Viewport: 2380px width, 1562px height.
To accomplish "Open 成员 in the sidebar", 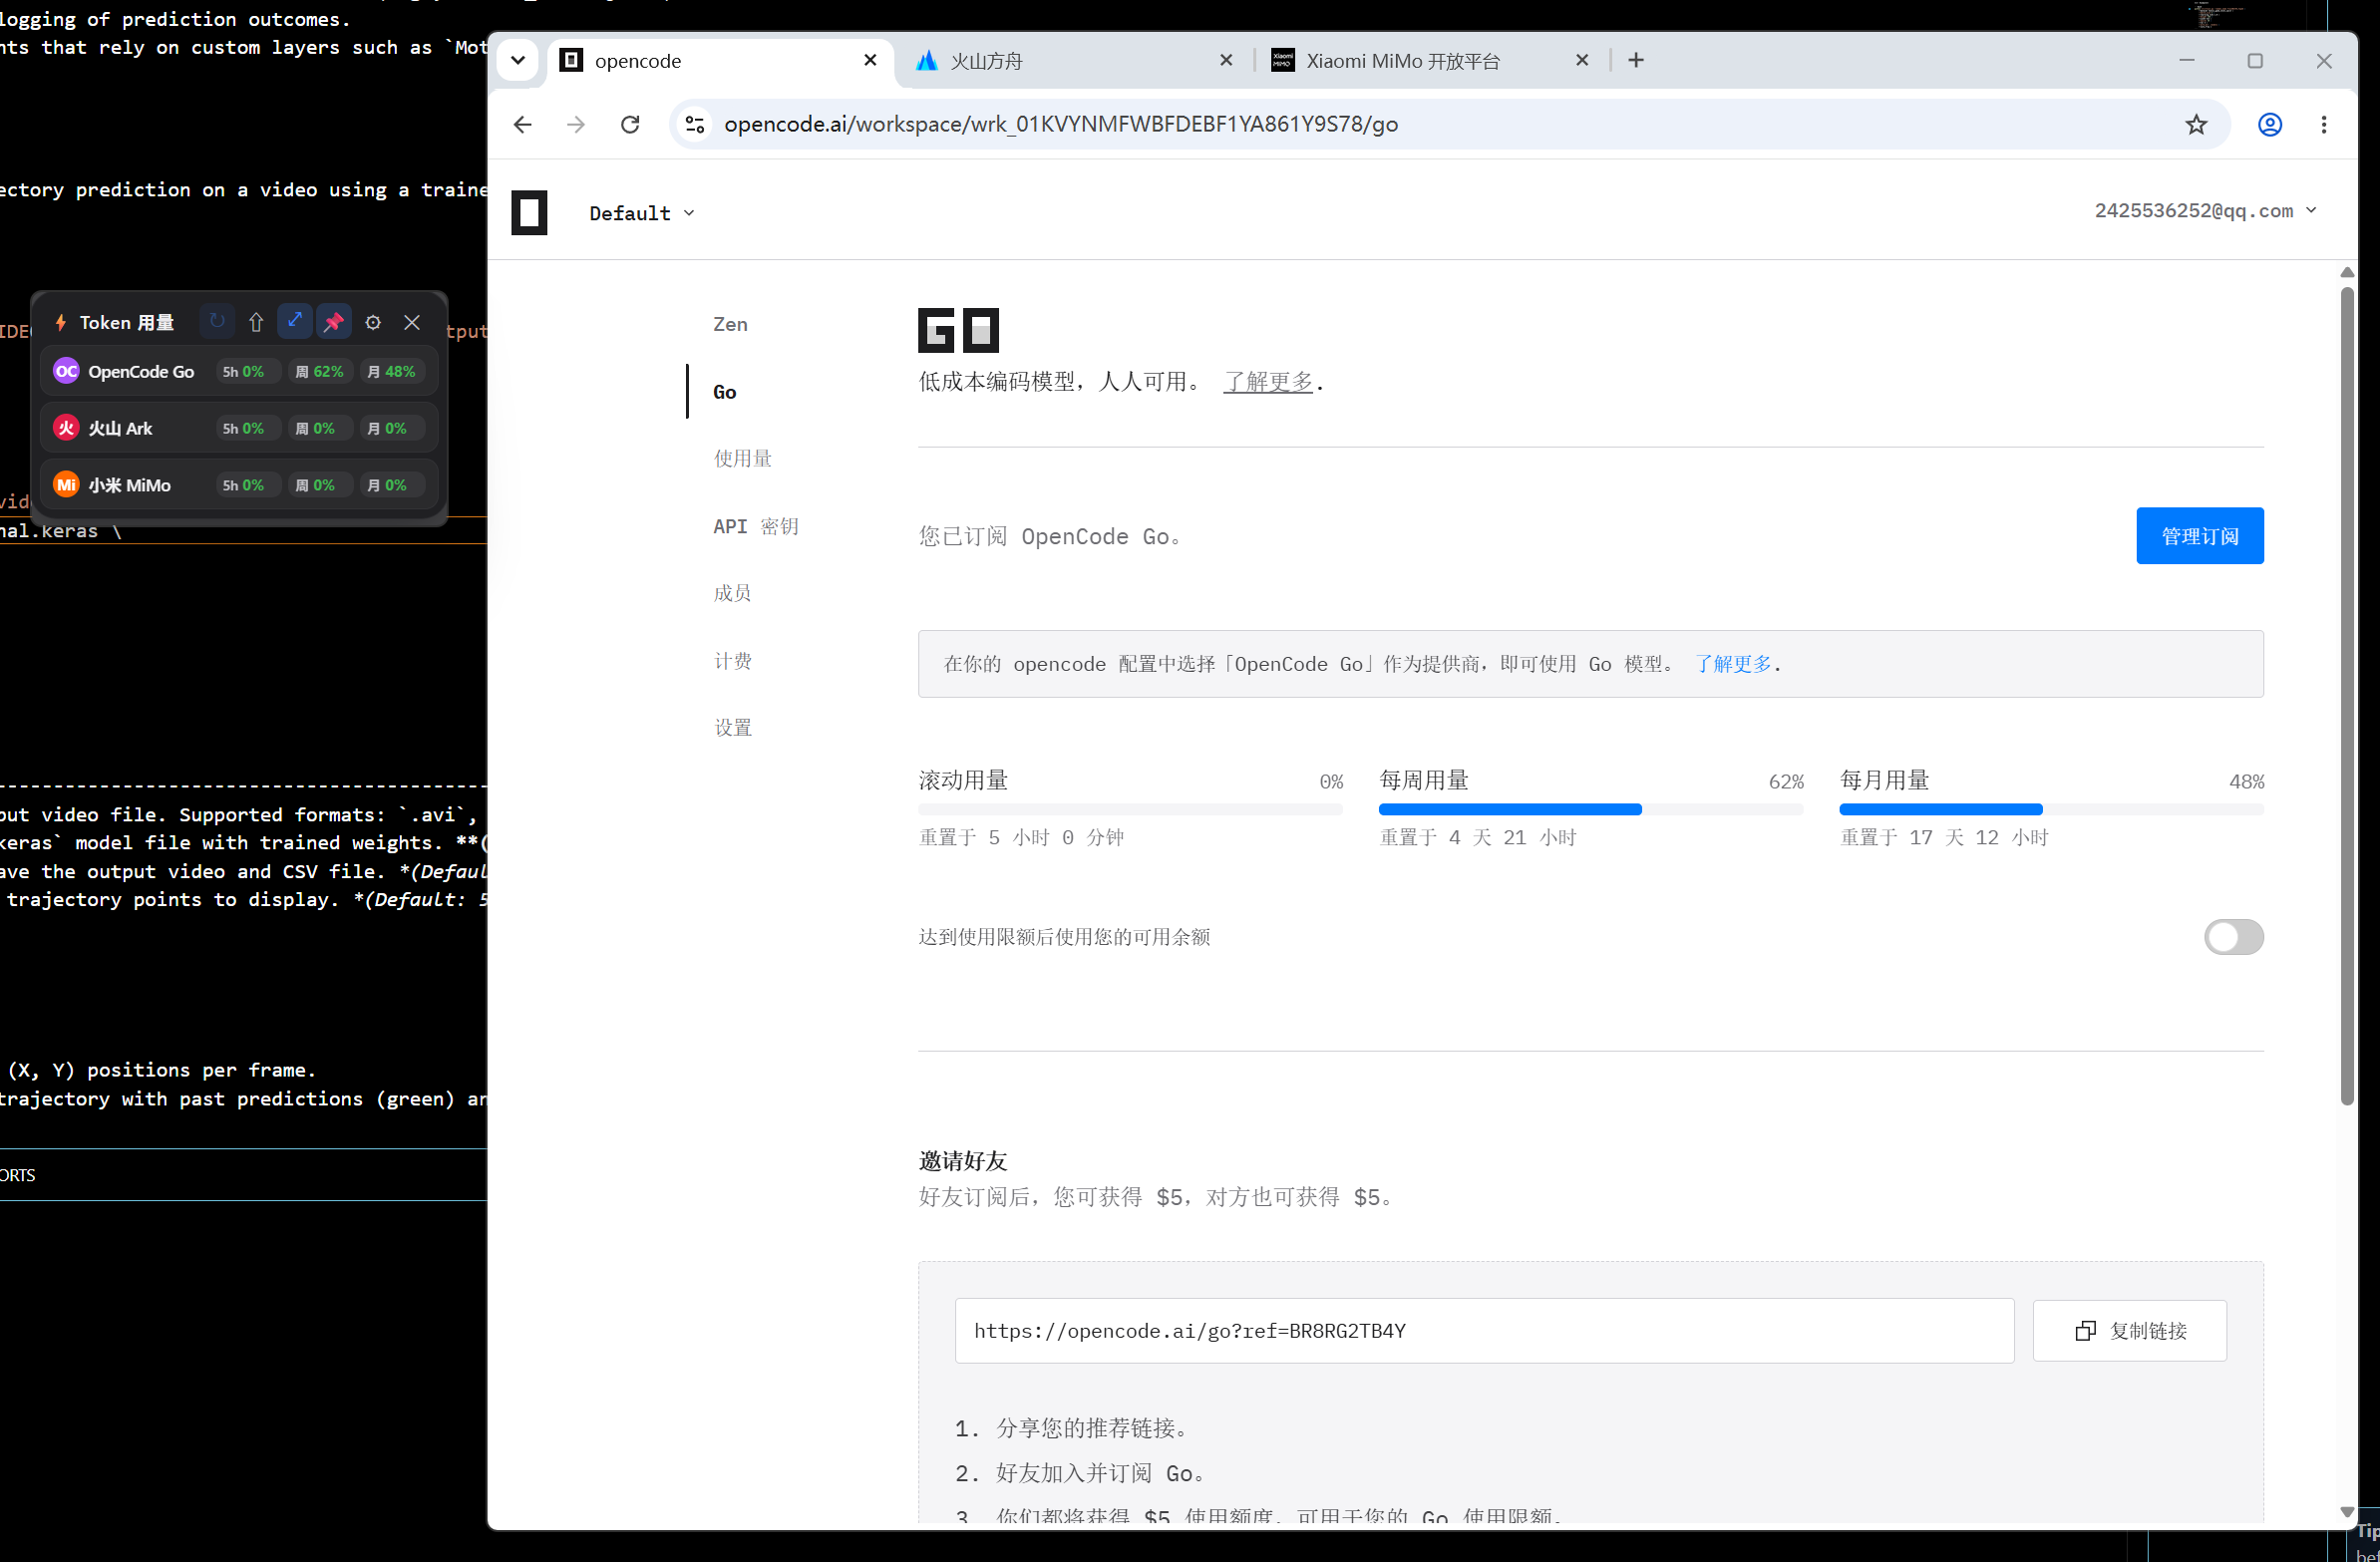I will click(x=732, y=593).
